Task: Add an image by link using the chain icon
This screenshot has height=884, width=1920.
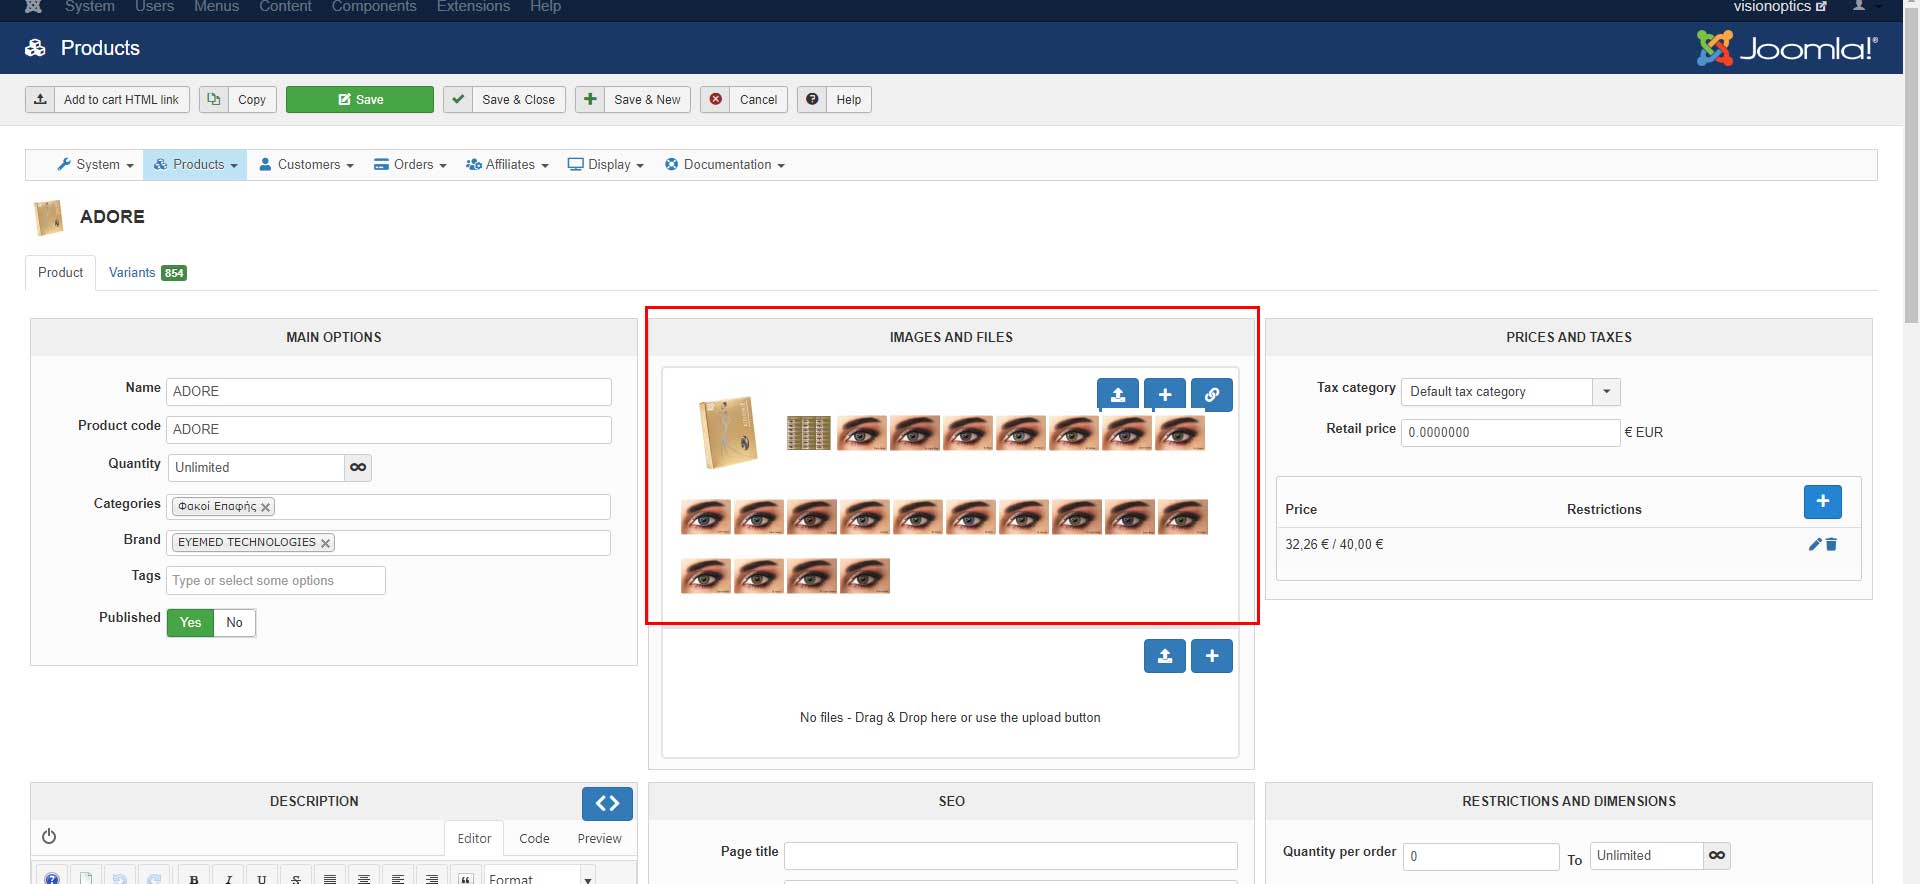Action: click(x=1212, y=395)
